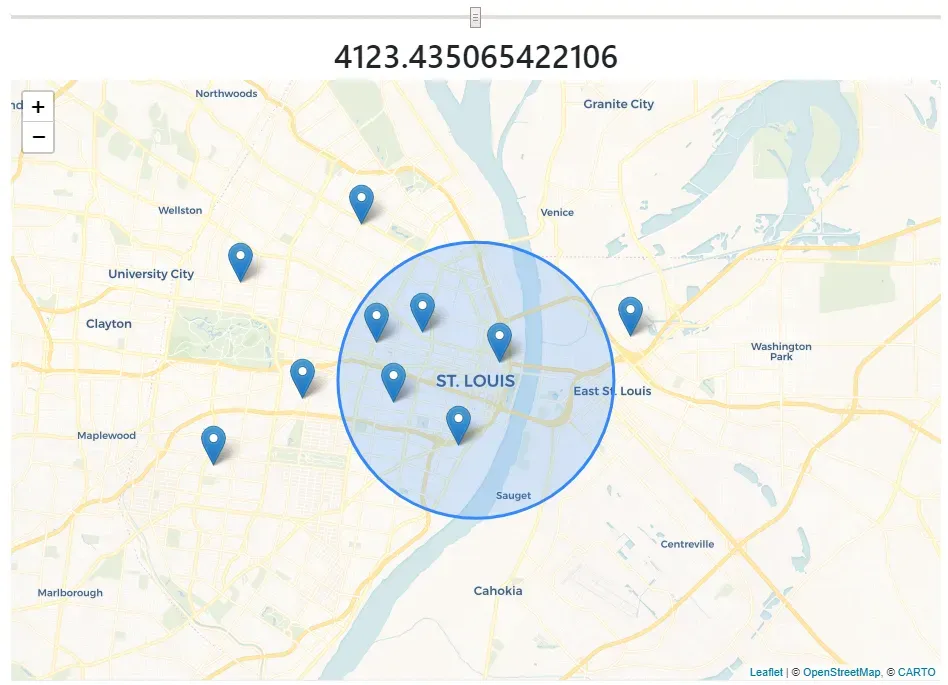Screen dimensions: 948x685
Task: Zoom out using the minus button
Action: pos(38,137)
